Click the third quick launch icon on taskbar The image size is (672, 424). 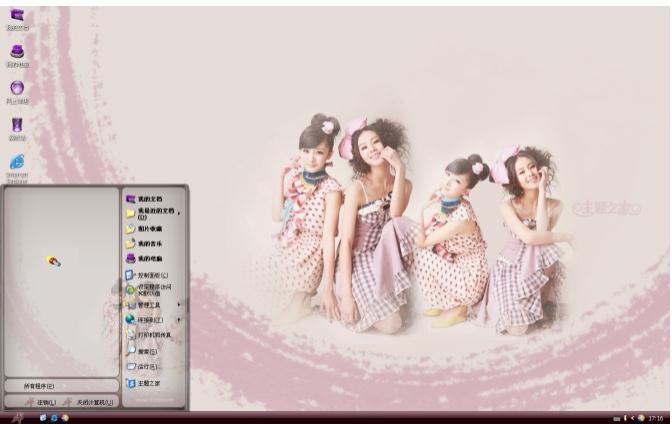tap(65, 418)
